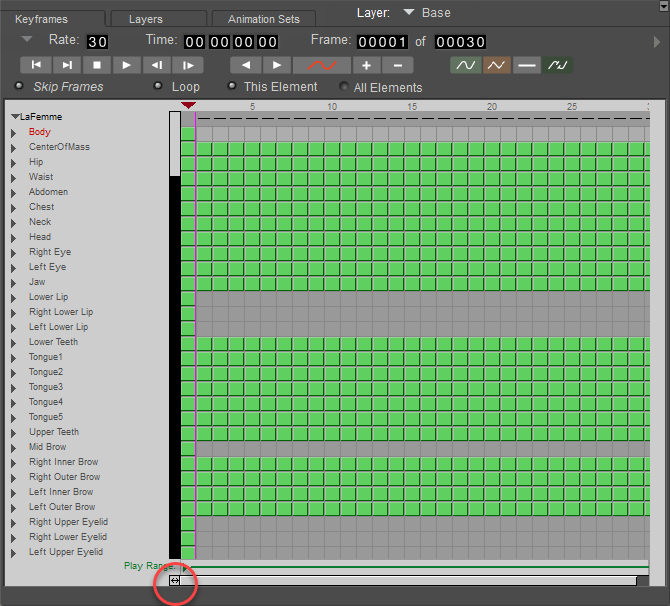Remove keyframe with the minus button
This screenshot has width=670, height=606.
point(397,65)
